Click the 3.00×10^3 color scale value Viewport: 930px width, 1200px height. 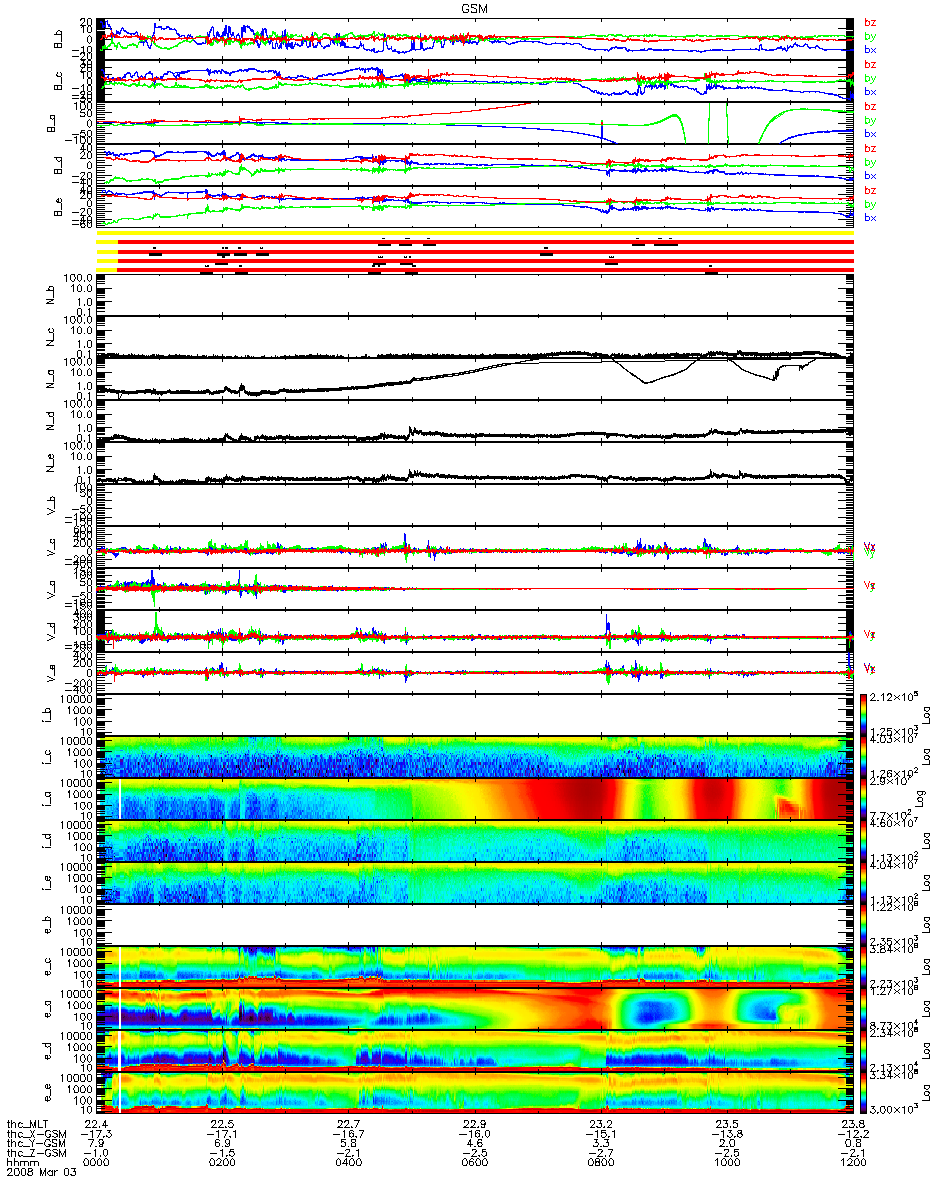click(895, 1109)
